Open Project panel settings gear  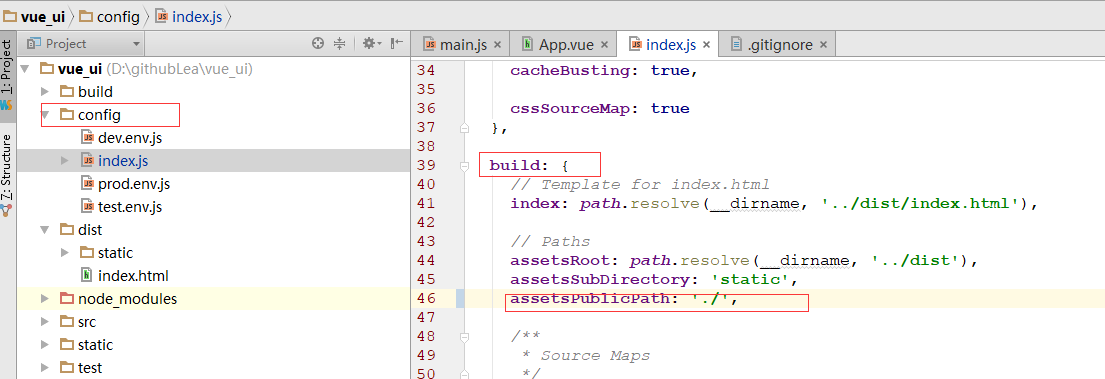pos(371,44)
